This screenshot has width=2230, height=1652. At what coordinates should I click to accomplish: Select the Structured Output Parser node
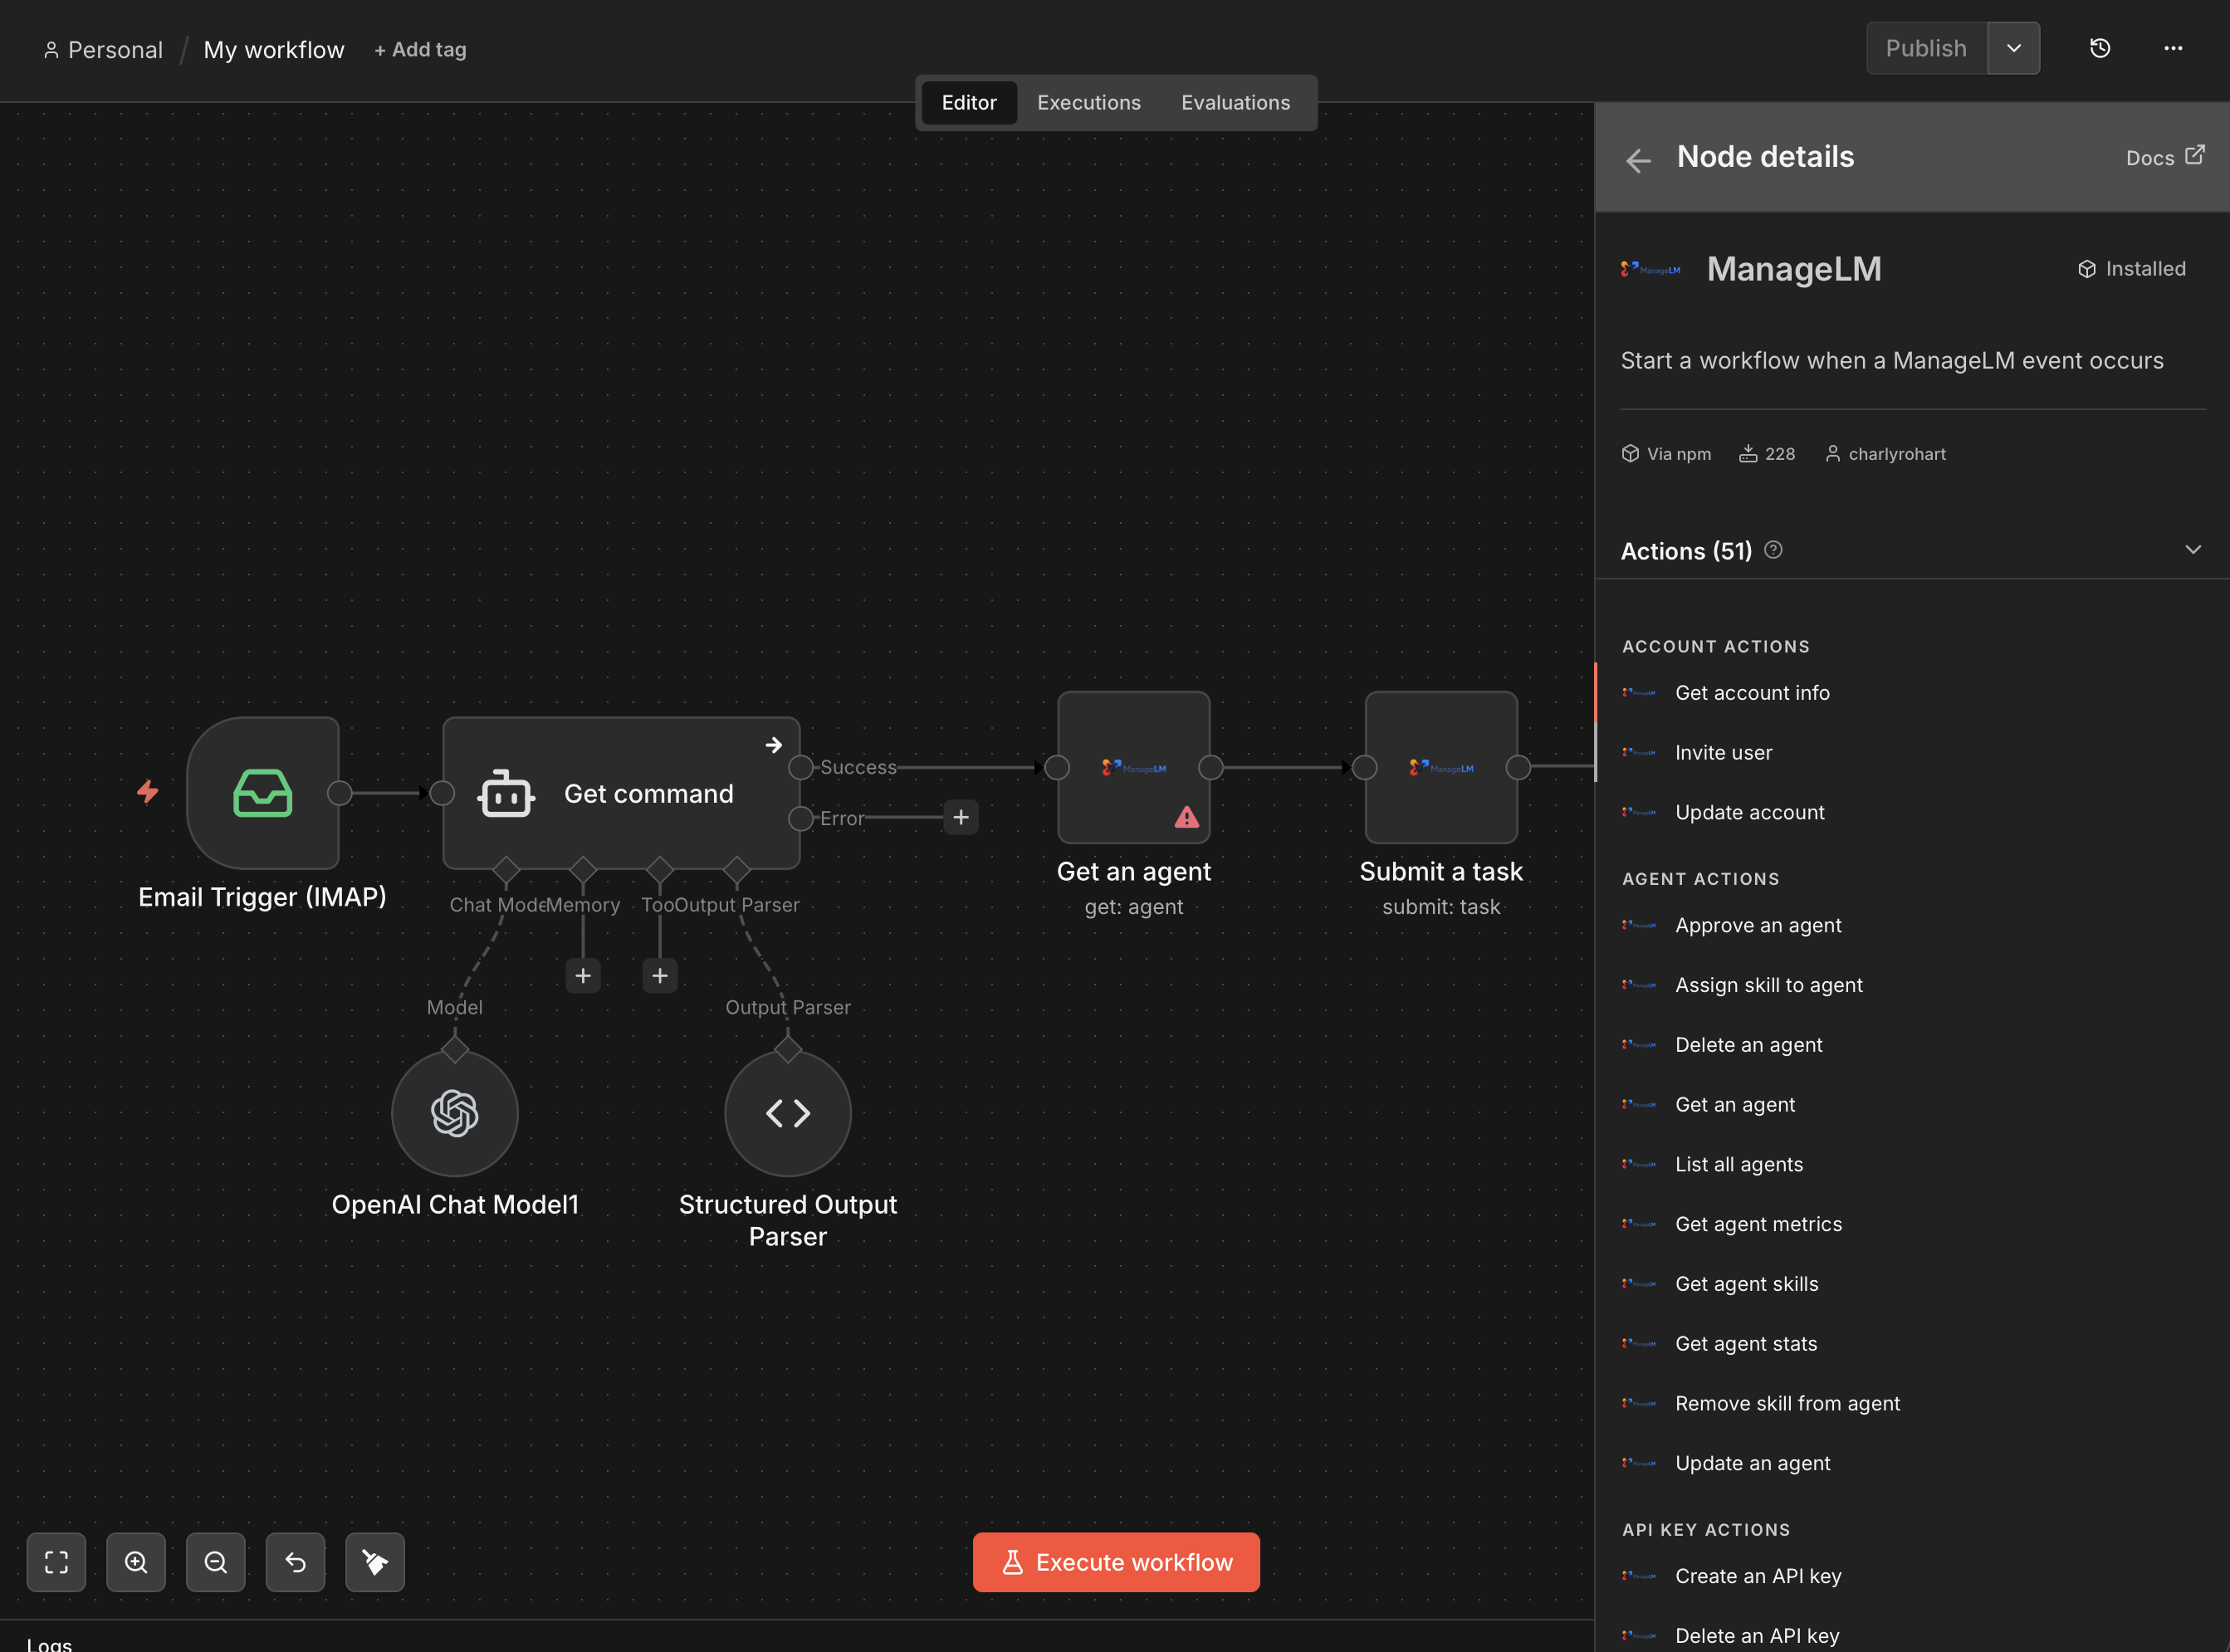[x=788, y=1113]
